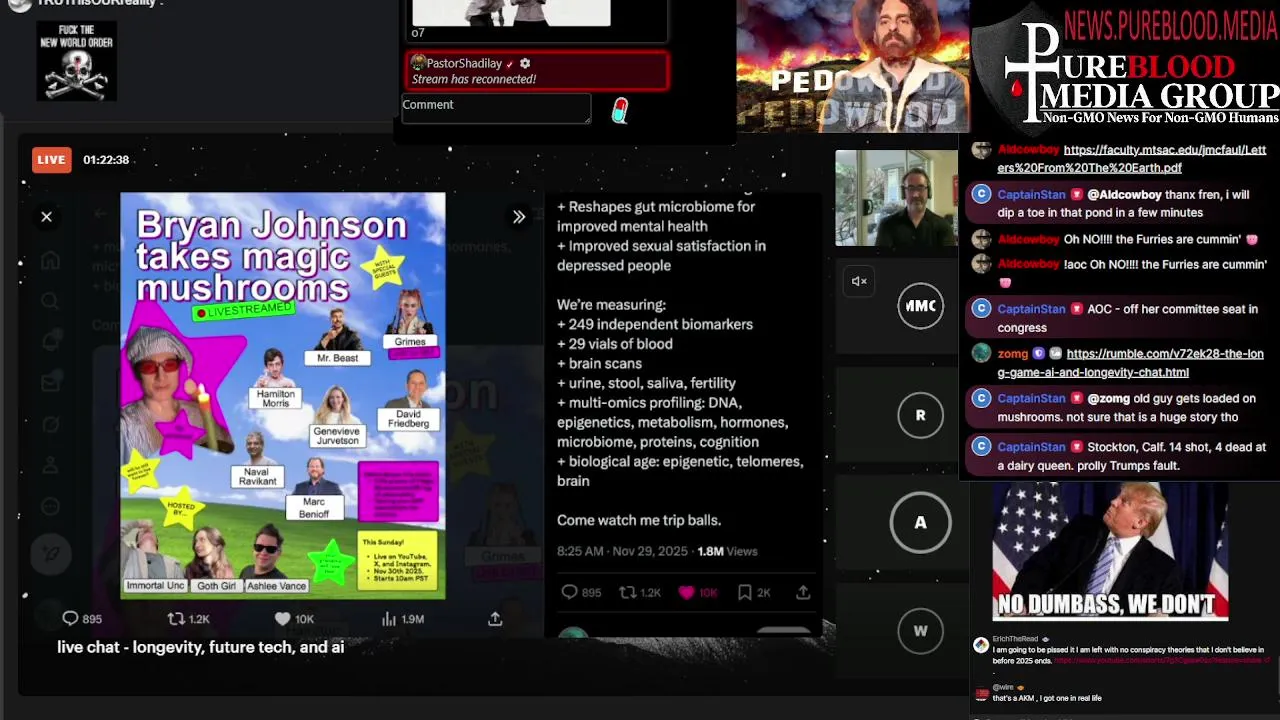
Task: Click the 'Stream has reconnected!' message
Action: [x=474, y=79]
